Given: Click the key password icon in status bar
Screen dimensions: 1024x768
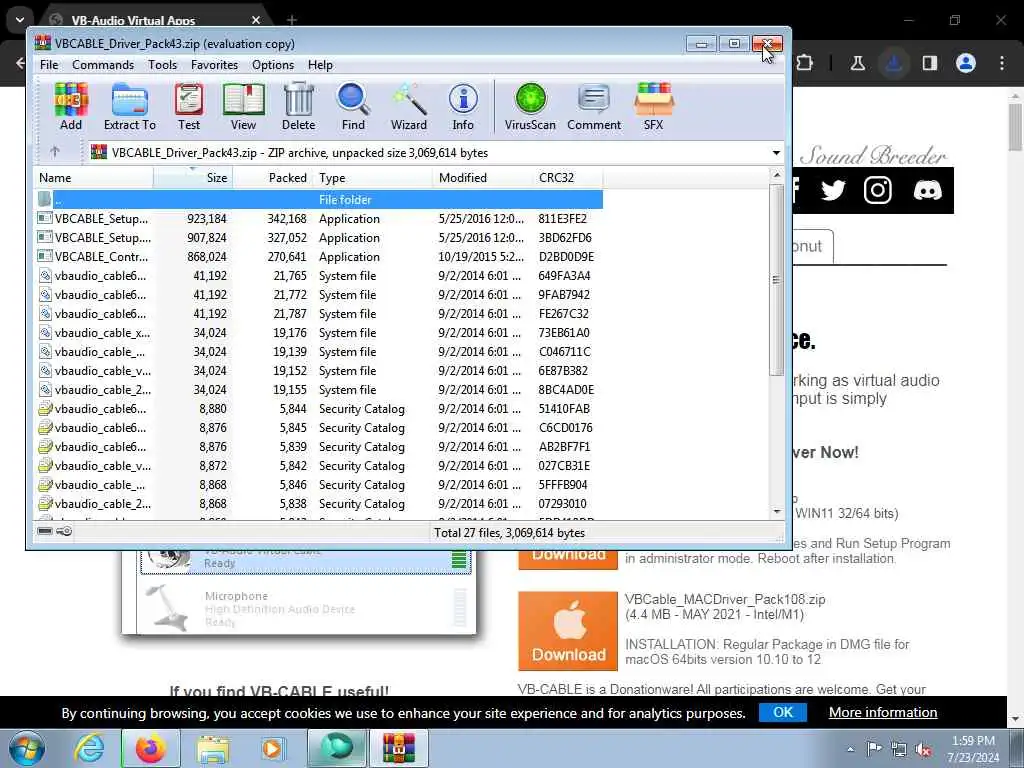Looking at the screenshot, I should [x=64, y=532].
